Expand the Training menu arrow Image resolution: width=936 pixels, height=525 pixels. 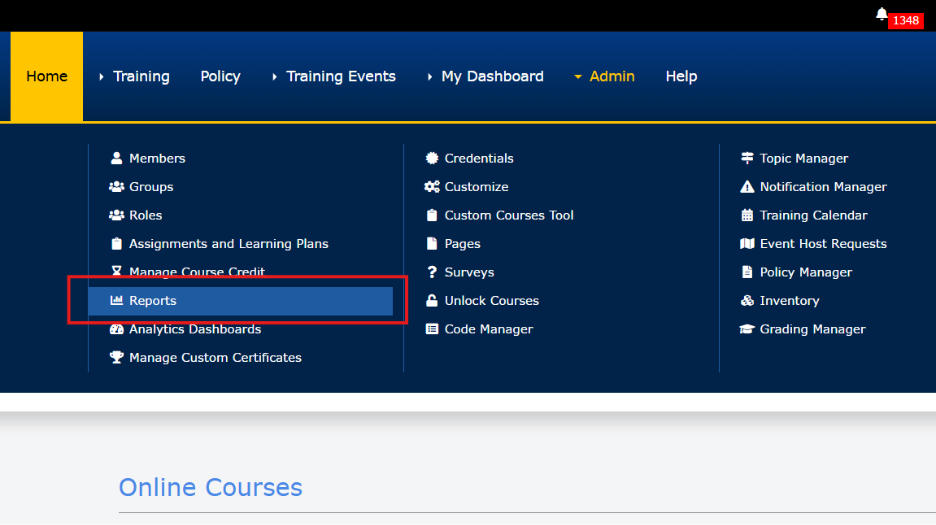[x=101, y=76]
